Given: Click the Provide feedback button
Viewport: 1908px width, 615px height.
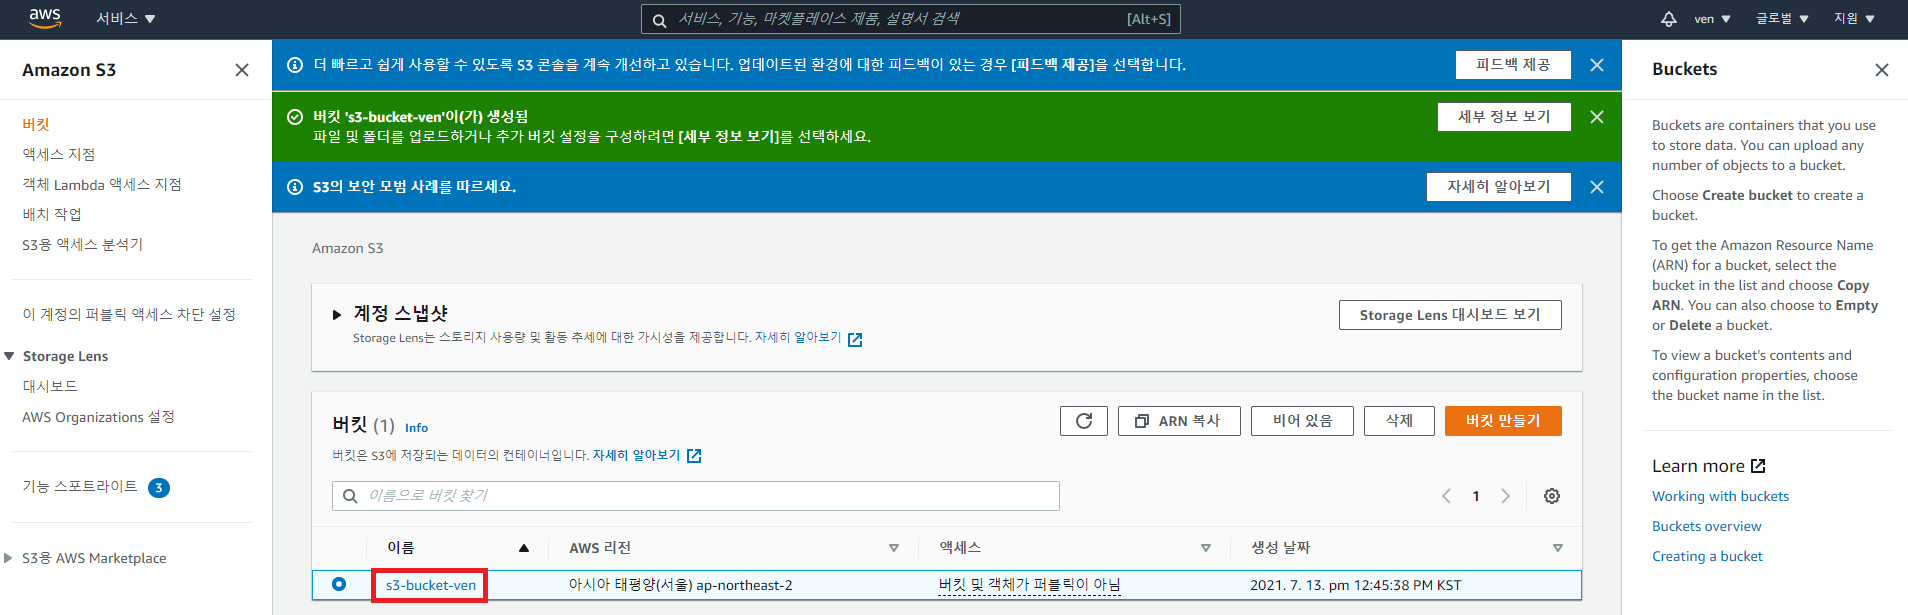Looking at the screenshot, I should coord(1513,65).
